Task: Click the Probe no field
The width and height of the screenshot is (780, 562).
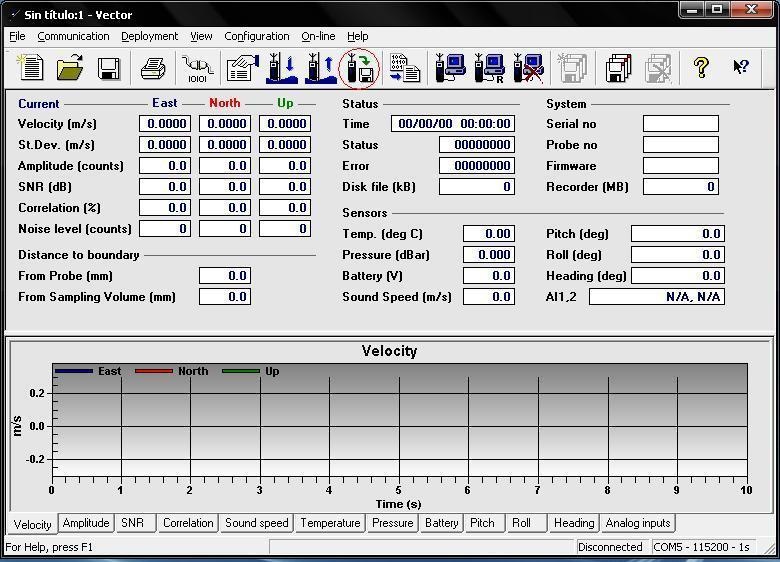Action: (x=681, y=145)
